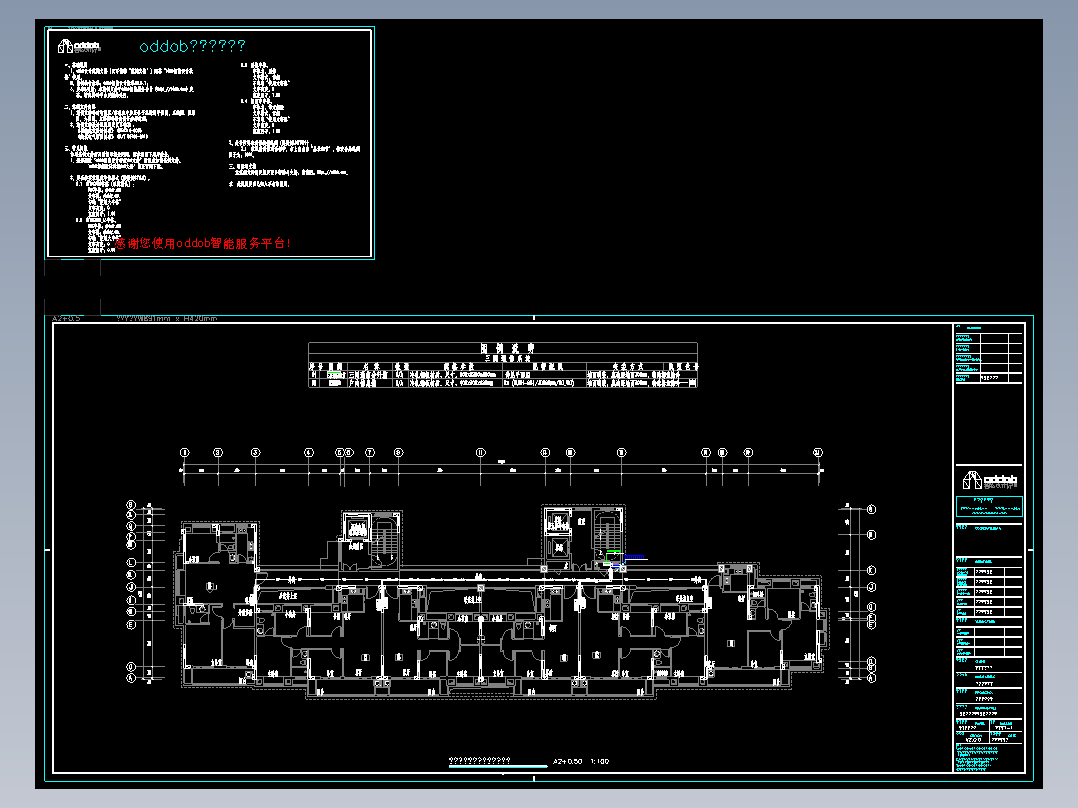
Task: Select axis bubble 7 in the top grid row
Action: coord(370,452)
